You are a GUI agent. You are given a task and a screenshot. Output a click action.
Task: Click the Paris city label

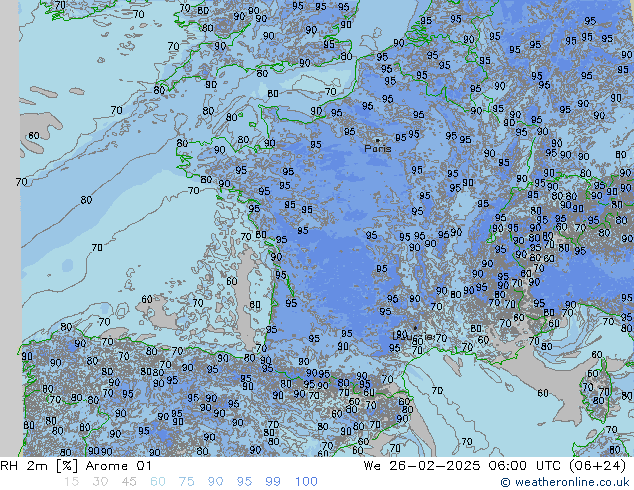pos(378,149)
